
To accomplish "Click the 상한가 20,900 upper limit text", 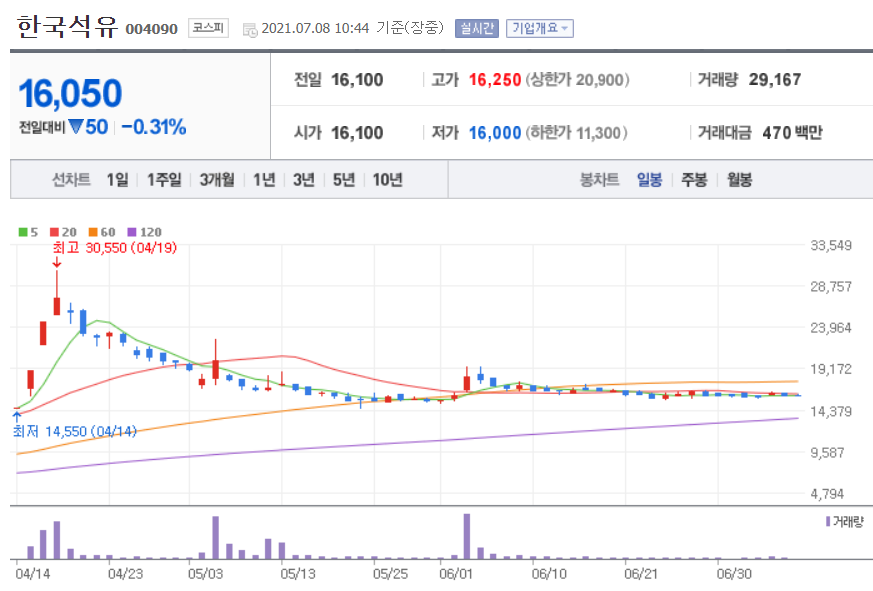I will click(577, 80).
